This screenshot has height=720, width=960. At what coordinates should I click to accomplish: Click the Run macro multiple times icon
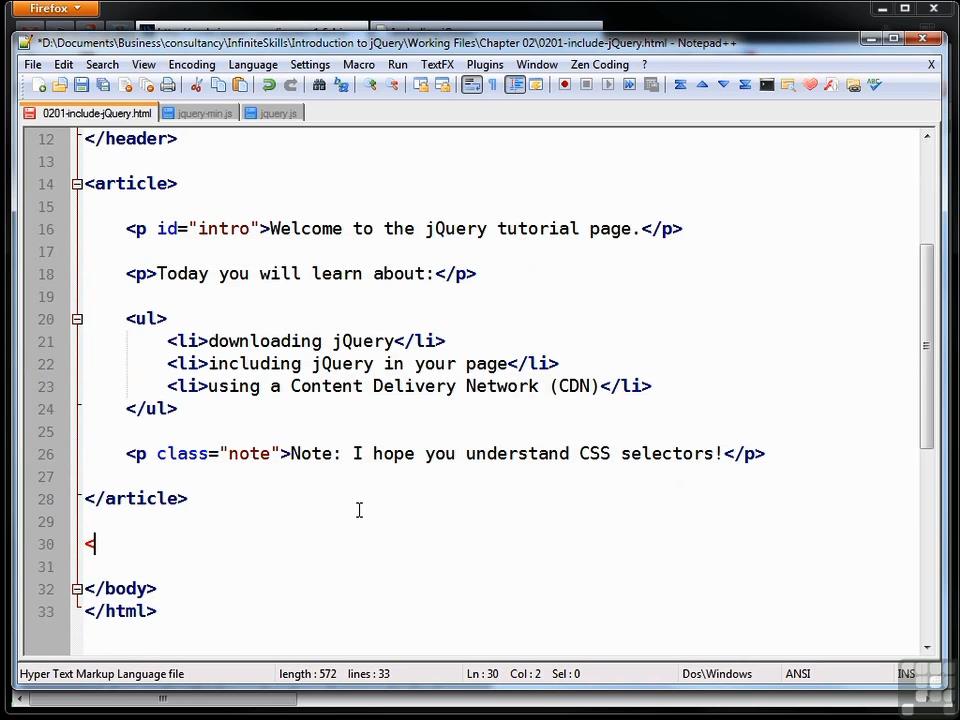point(629,84)
